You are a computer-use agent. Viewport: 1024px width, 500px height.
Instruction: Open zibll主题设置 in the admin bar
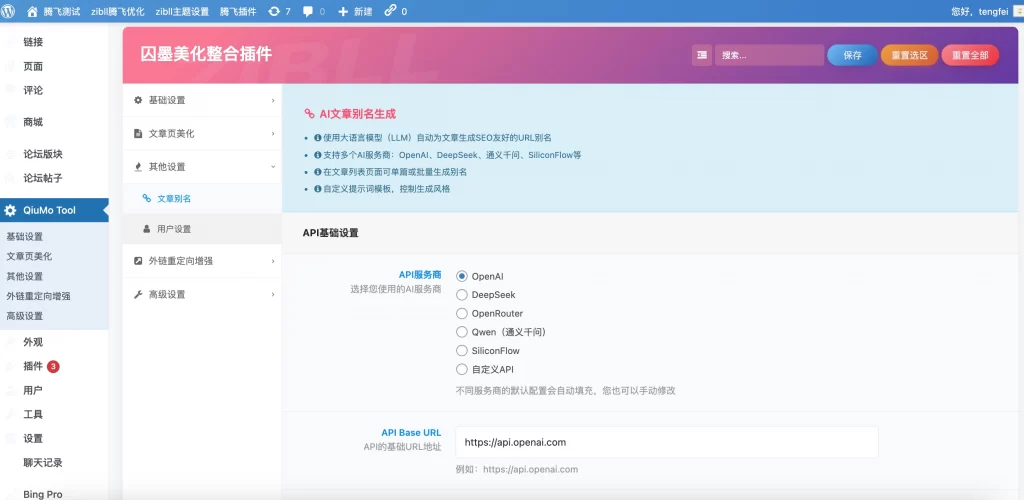[182, 11]
